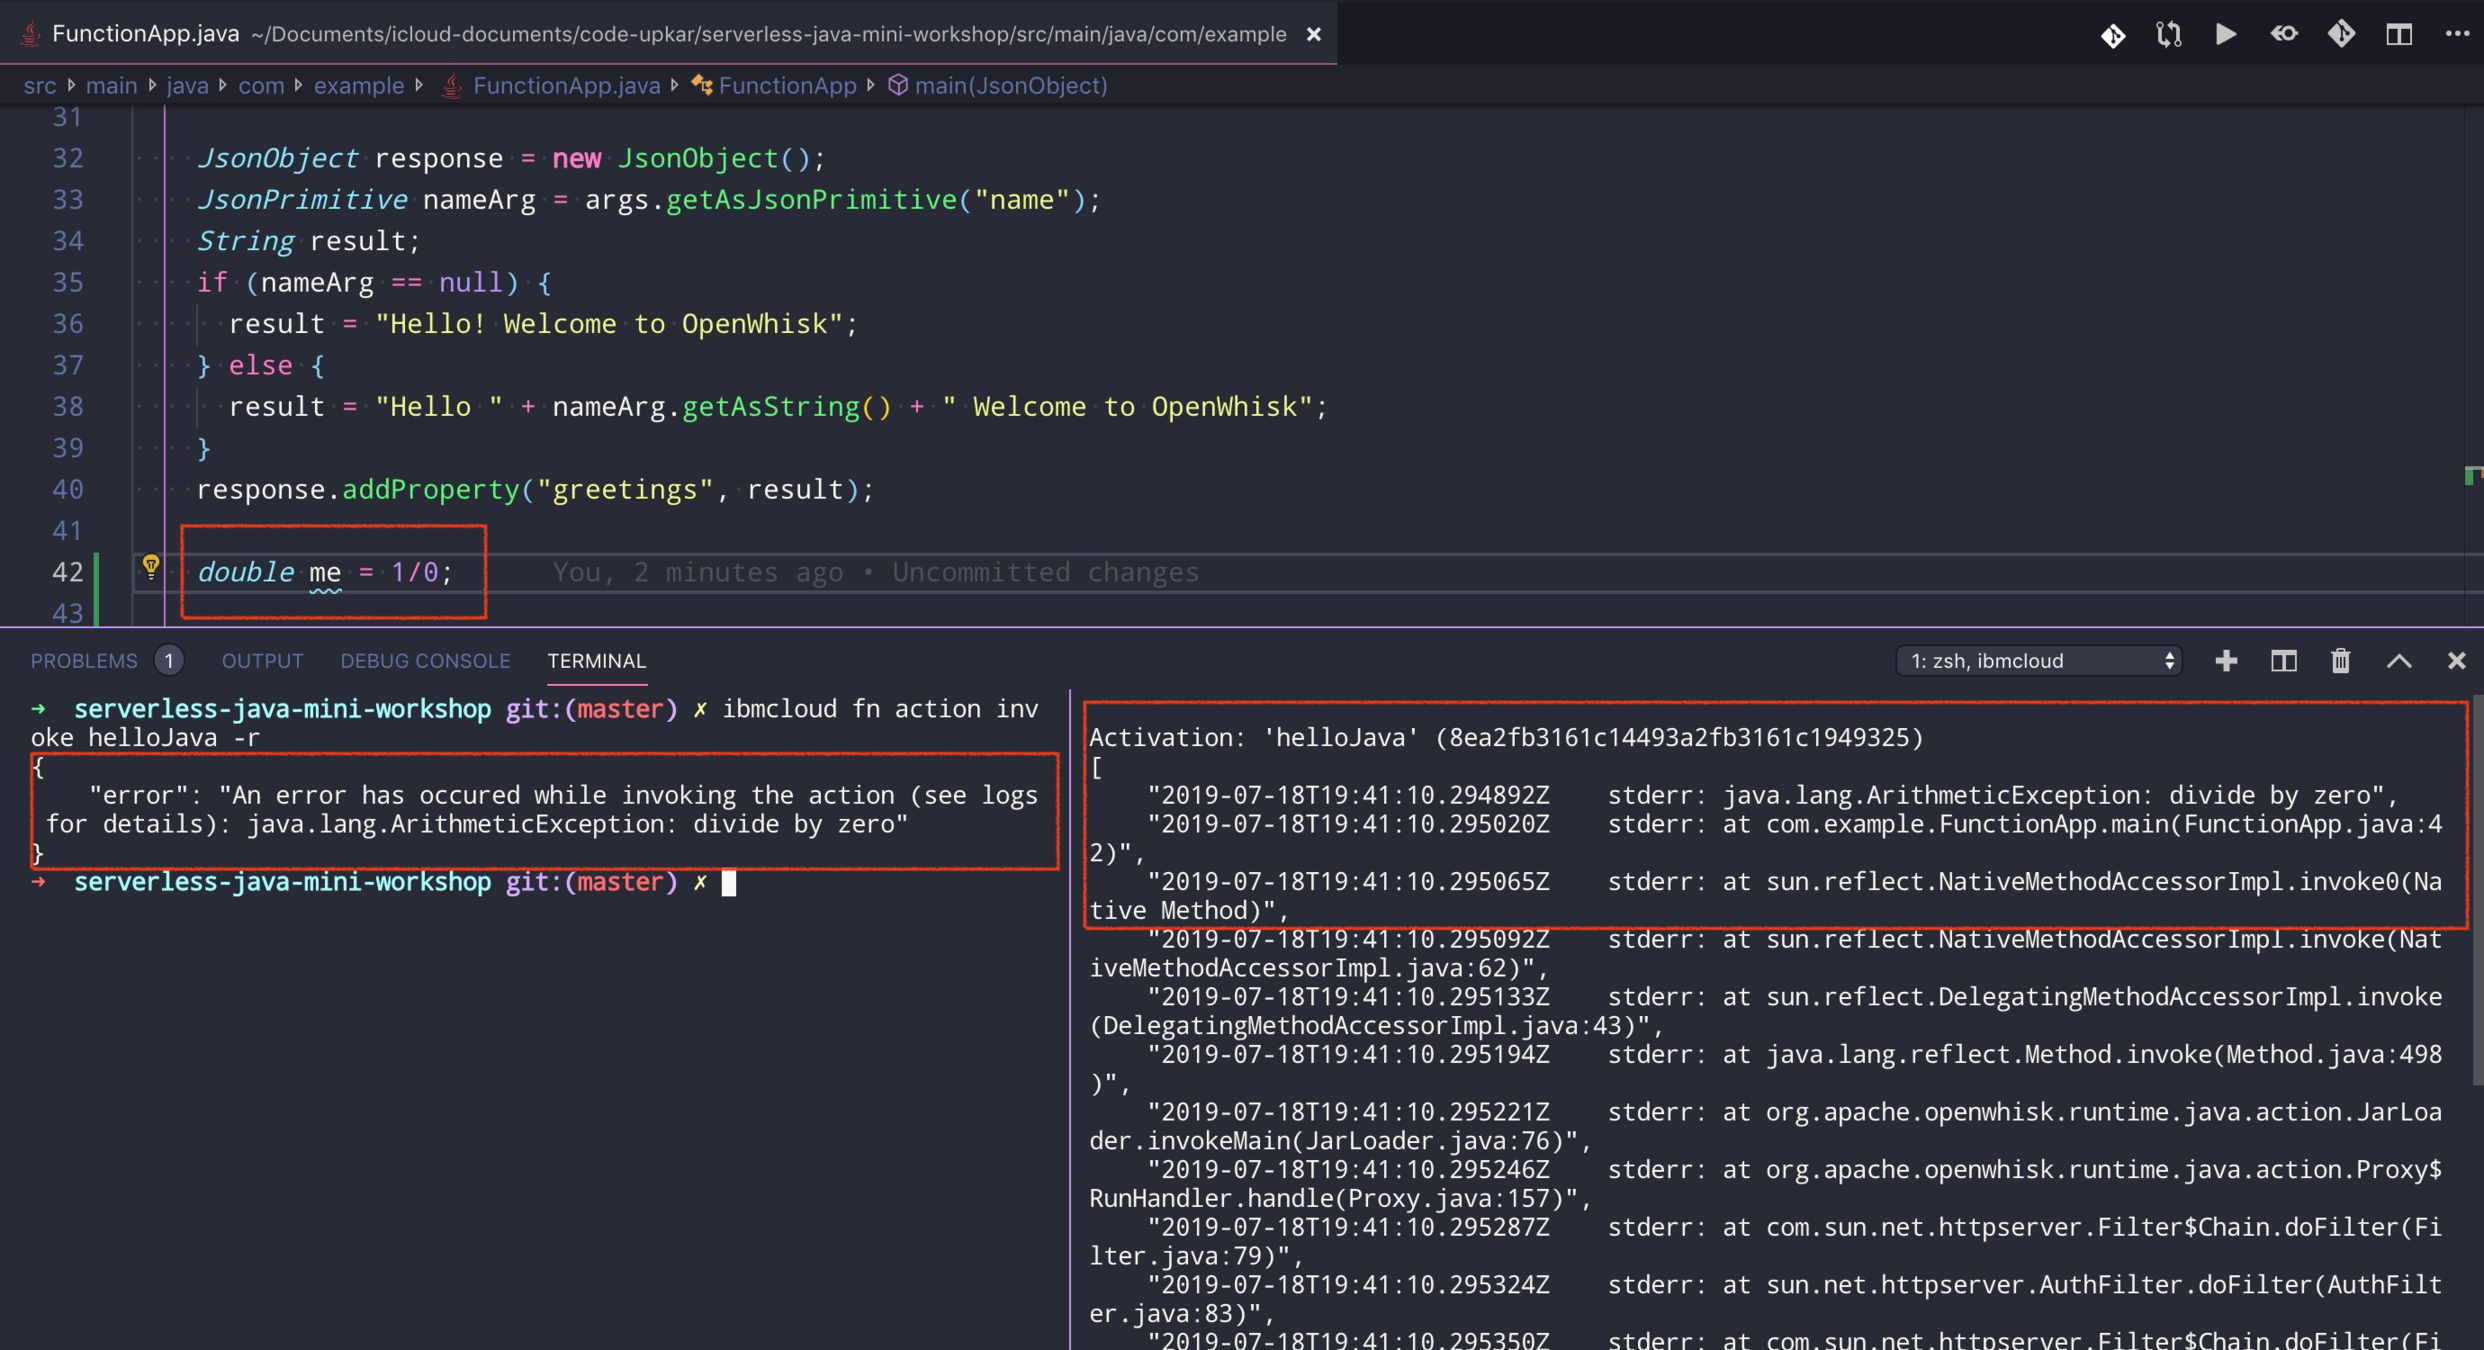Click the example folder breadcrumb
The height and width of the screenshot is (1350, 2484).
tap(358, 86)
